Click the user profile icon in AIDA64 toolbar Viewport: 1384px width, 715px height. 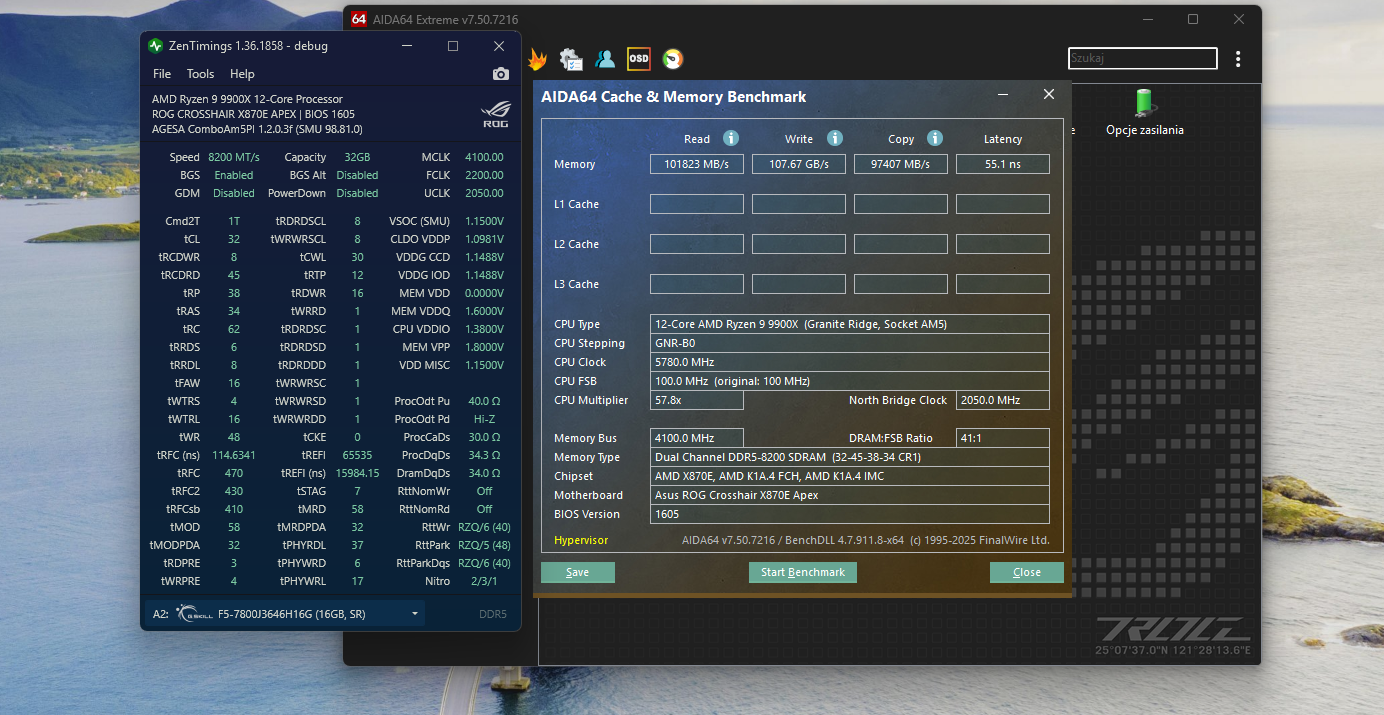click(605, 59)
